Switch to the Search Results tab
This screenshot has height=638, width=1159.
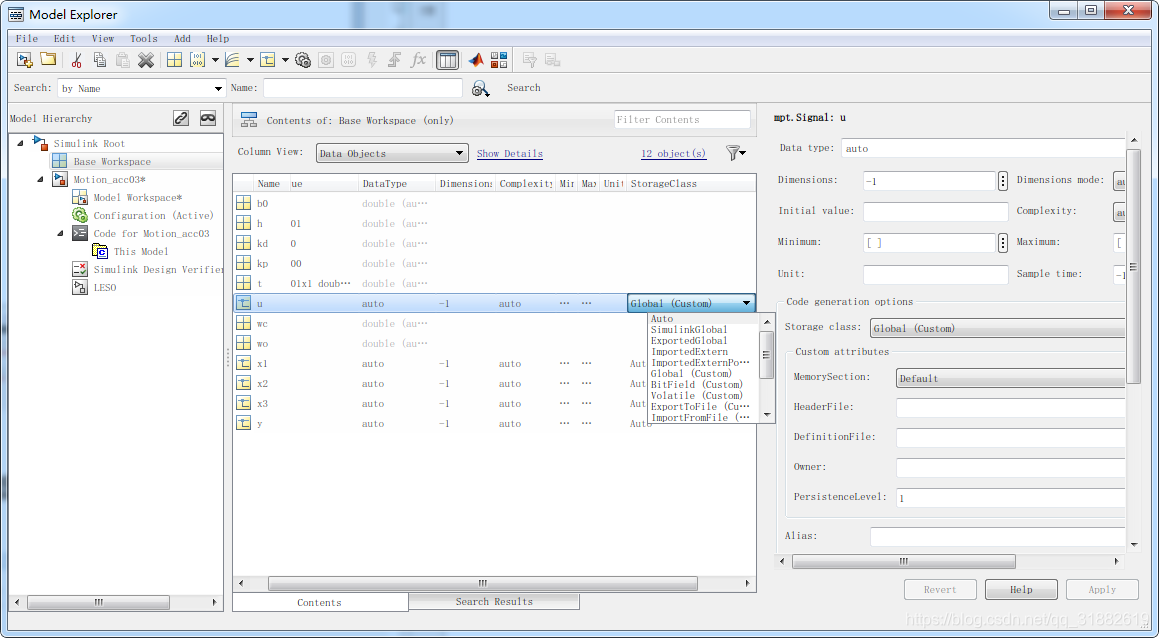coord(494,602)
